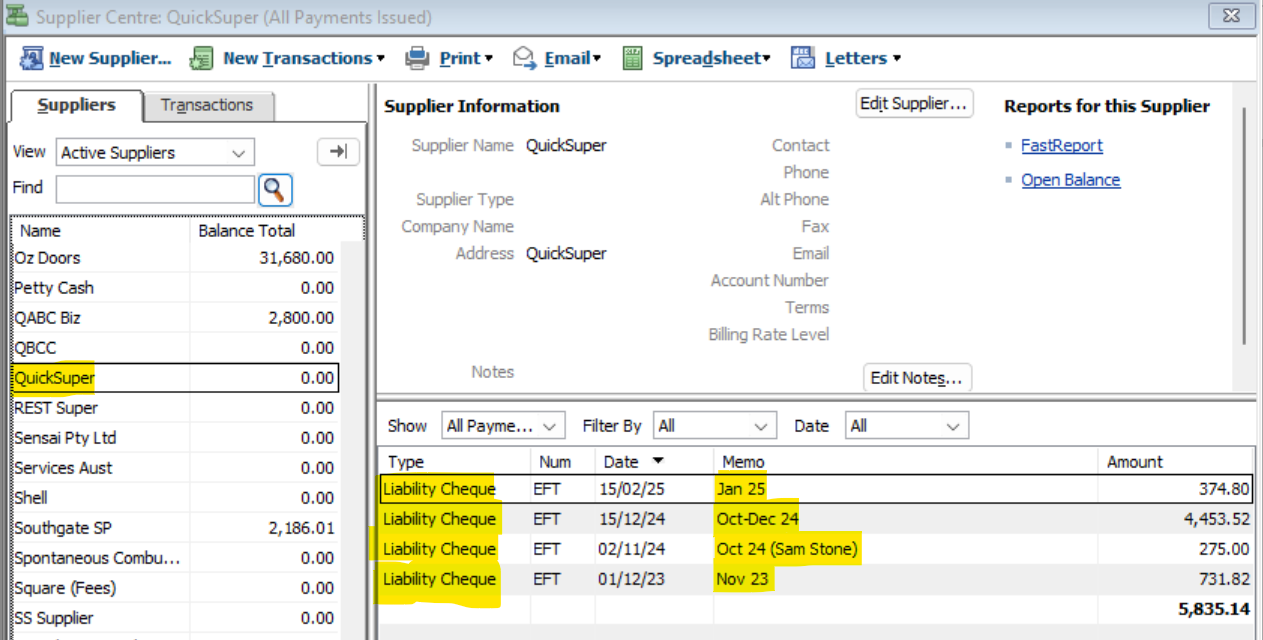1263x640 pixels.
Task: Select the Spontaneous Combu... supplier
Action: coord(175,558)
